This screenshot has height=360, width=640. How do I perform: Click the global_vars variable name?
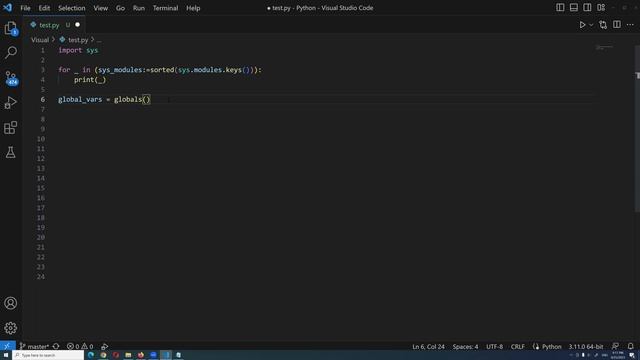point(80,99)
